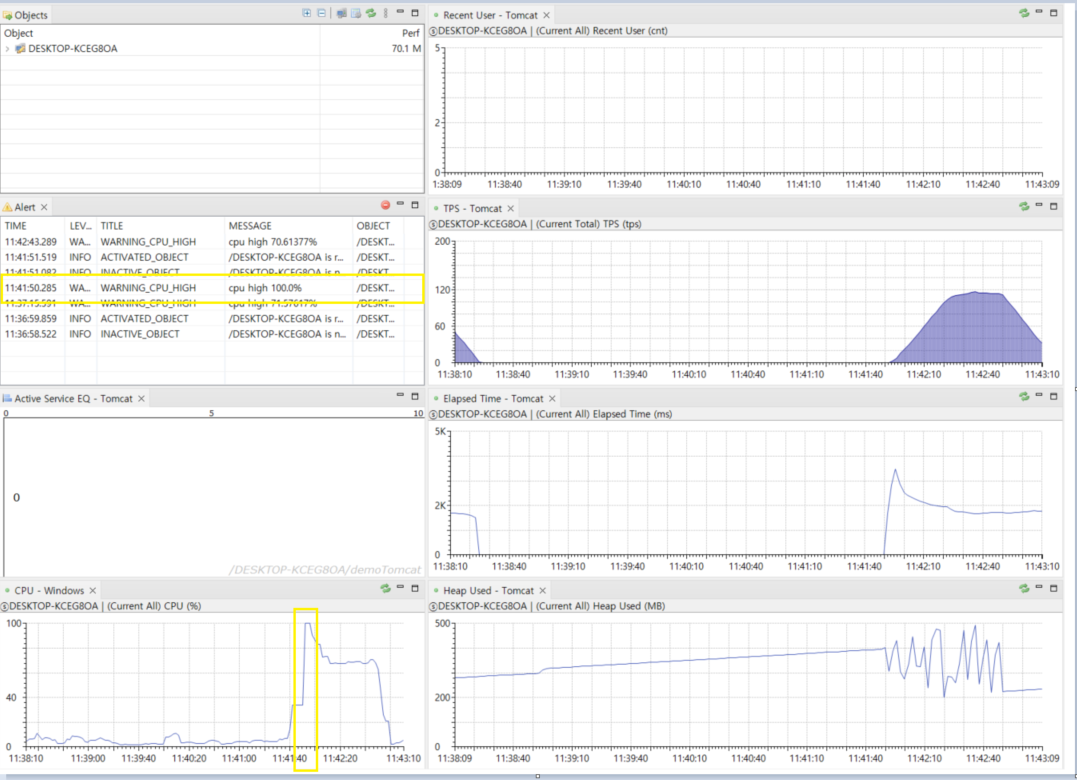Click the Perf column header in Objects panel
Screen dimensions: 1077x780
pyautogui.click(x=372, y=33)
